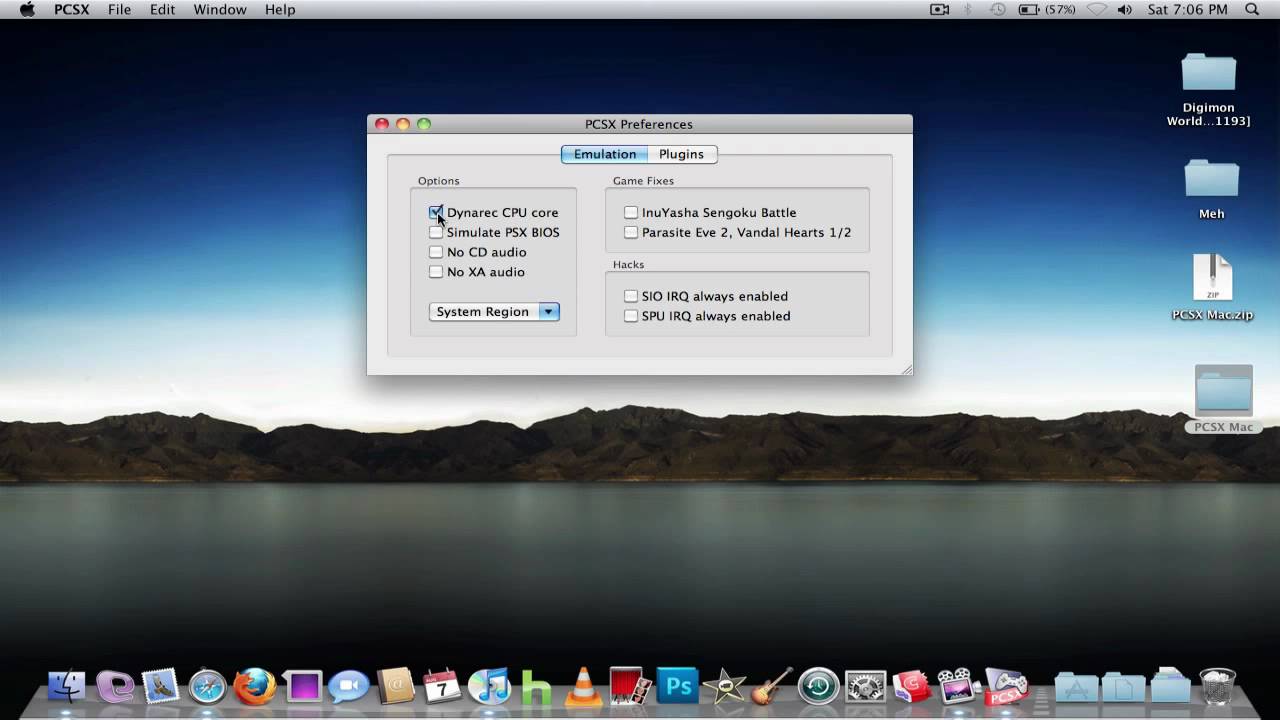Image resolution: width=1280 pixels, height=720 pixels.
Task: Launch the Mail stamp app in dock
Action: pyautogui.click(x=161, y=686)
